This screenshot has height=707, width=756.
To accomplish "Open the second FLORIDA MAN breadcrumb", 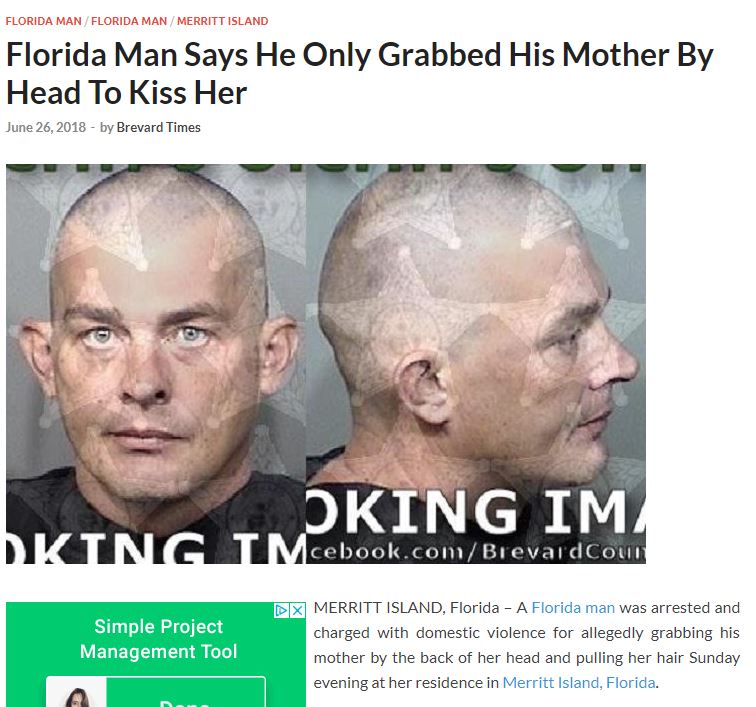I will click(129, 21).
